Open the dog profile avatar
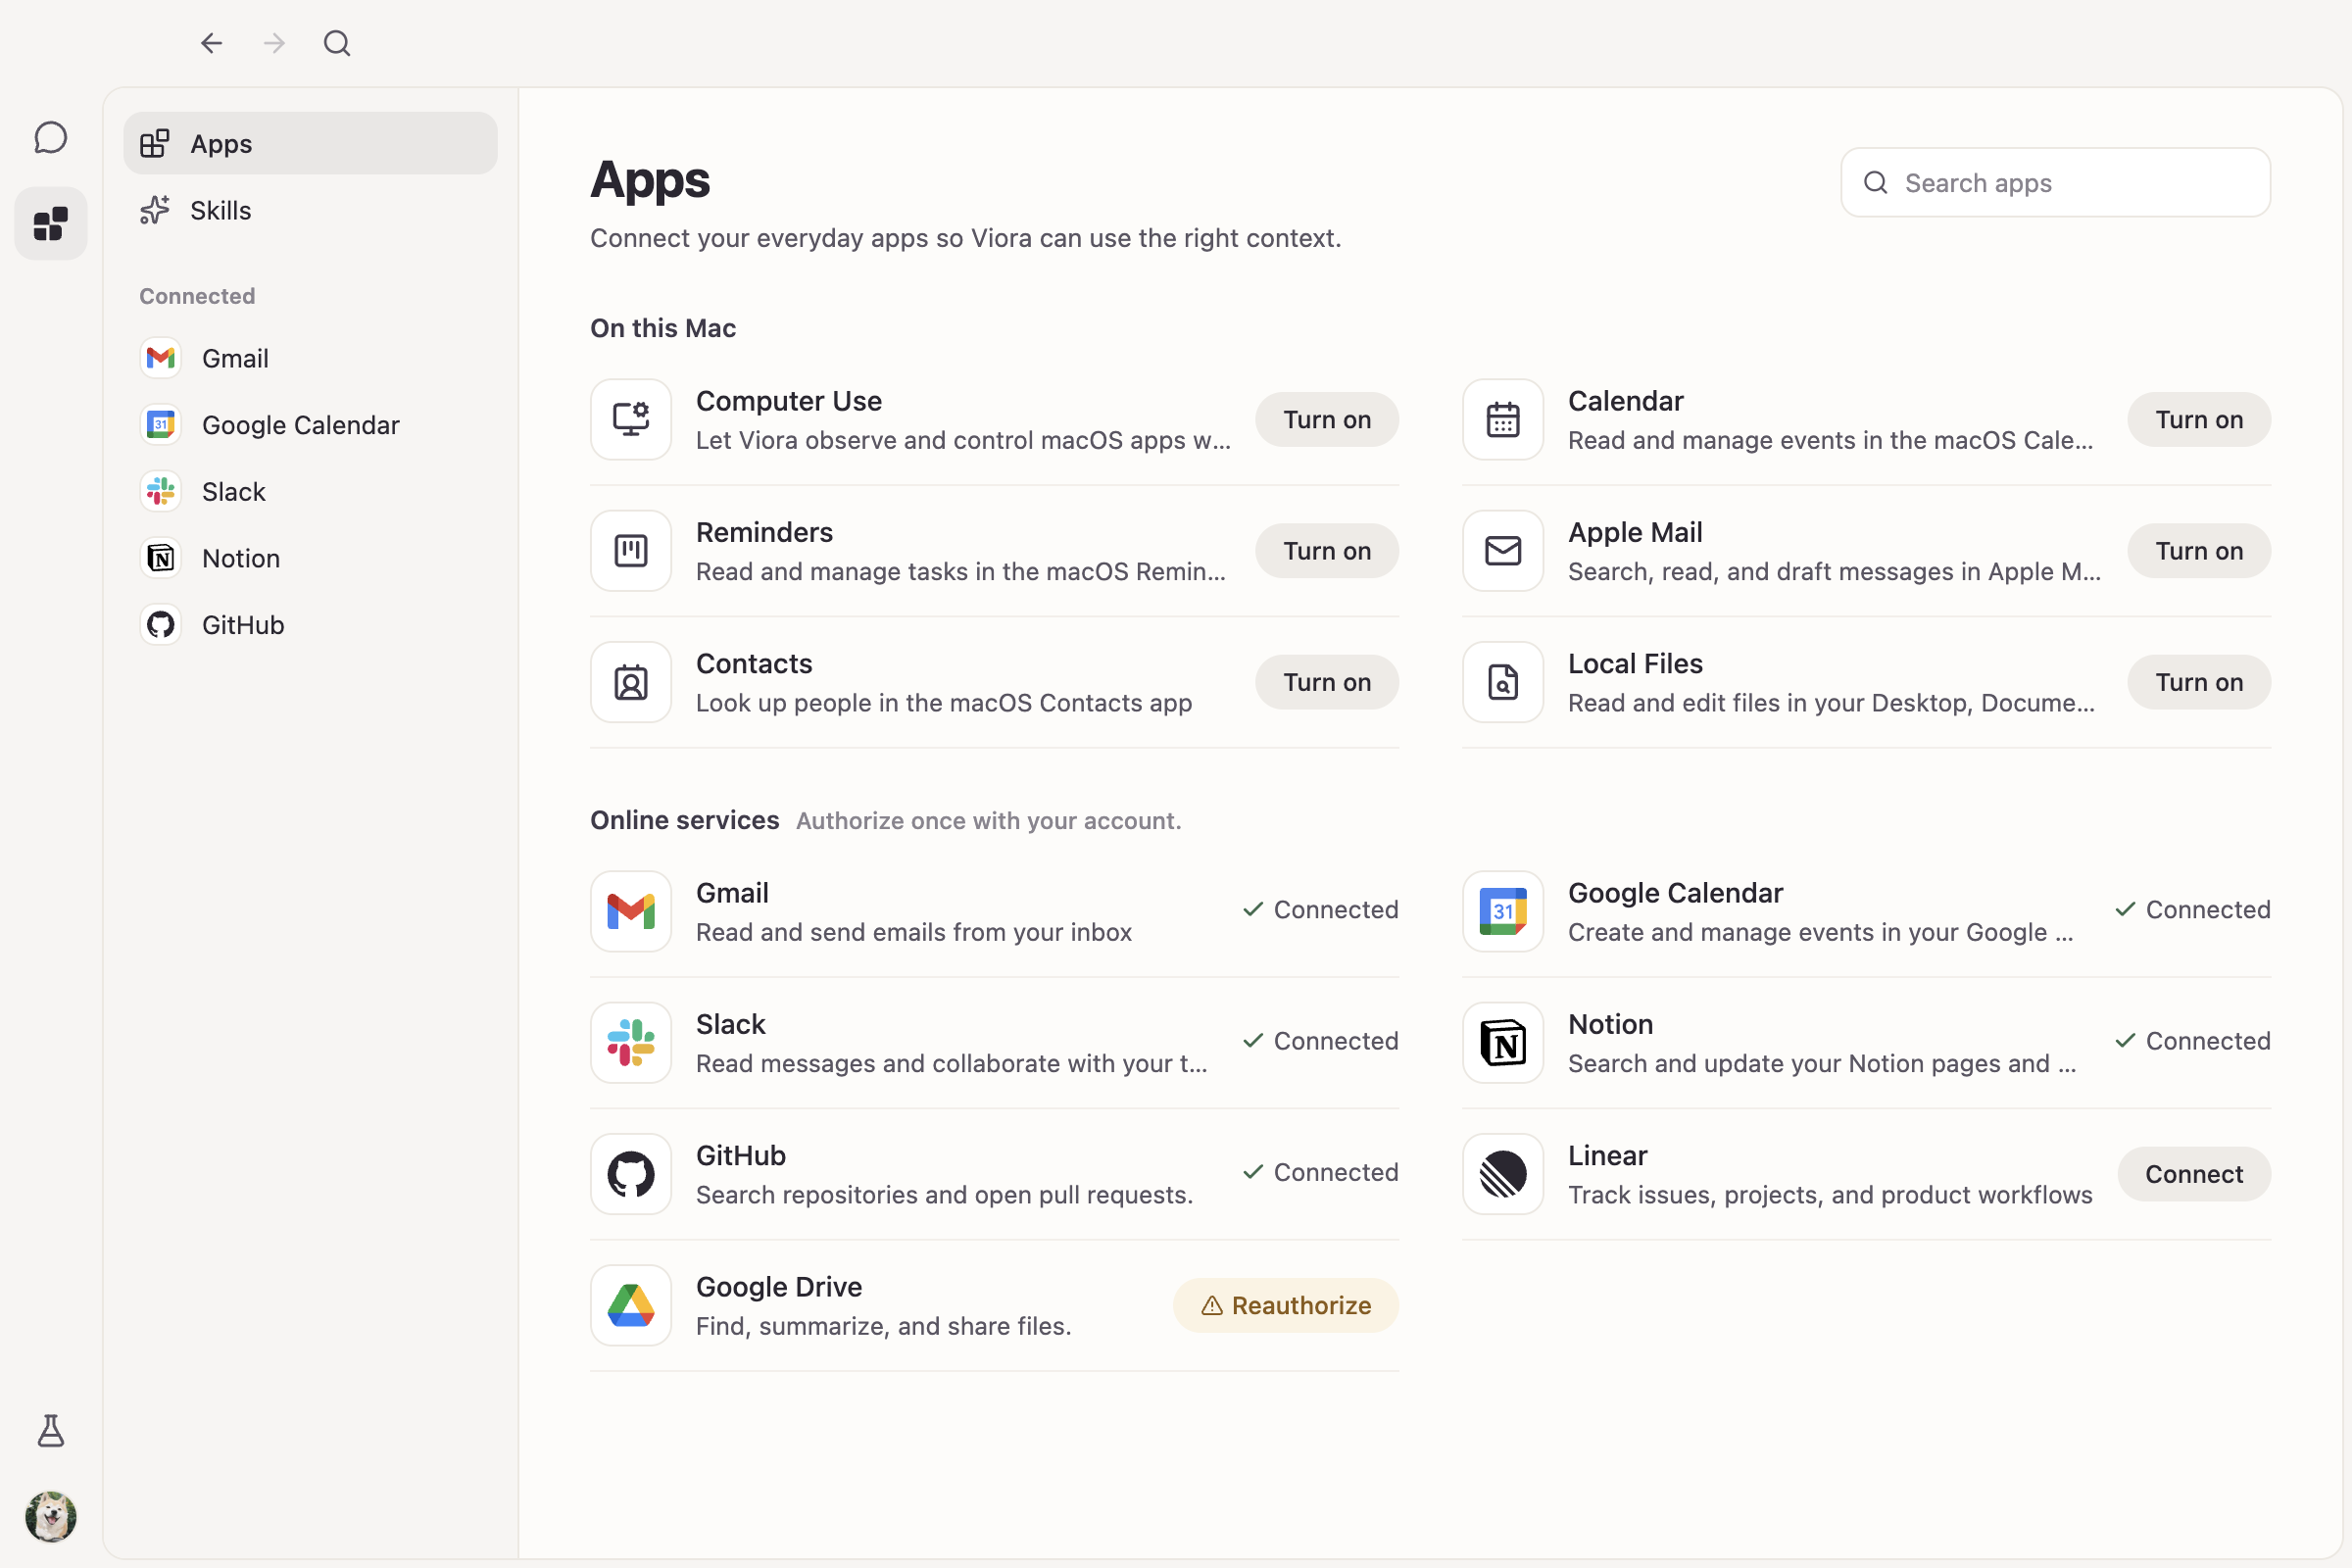This screenshot has width=2352, height=1568. [x=51, y=1516]
